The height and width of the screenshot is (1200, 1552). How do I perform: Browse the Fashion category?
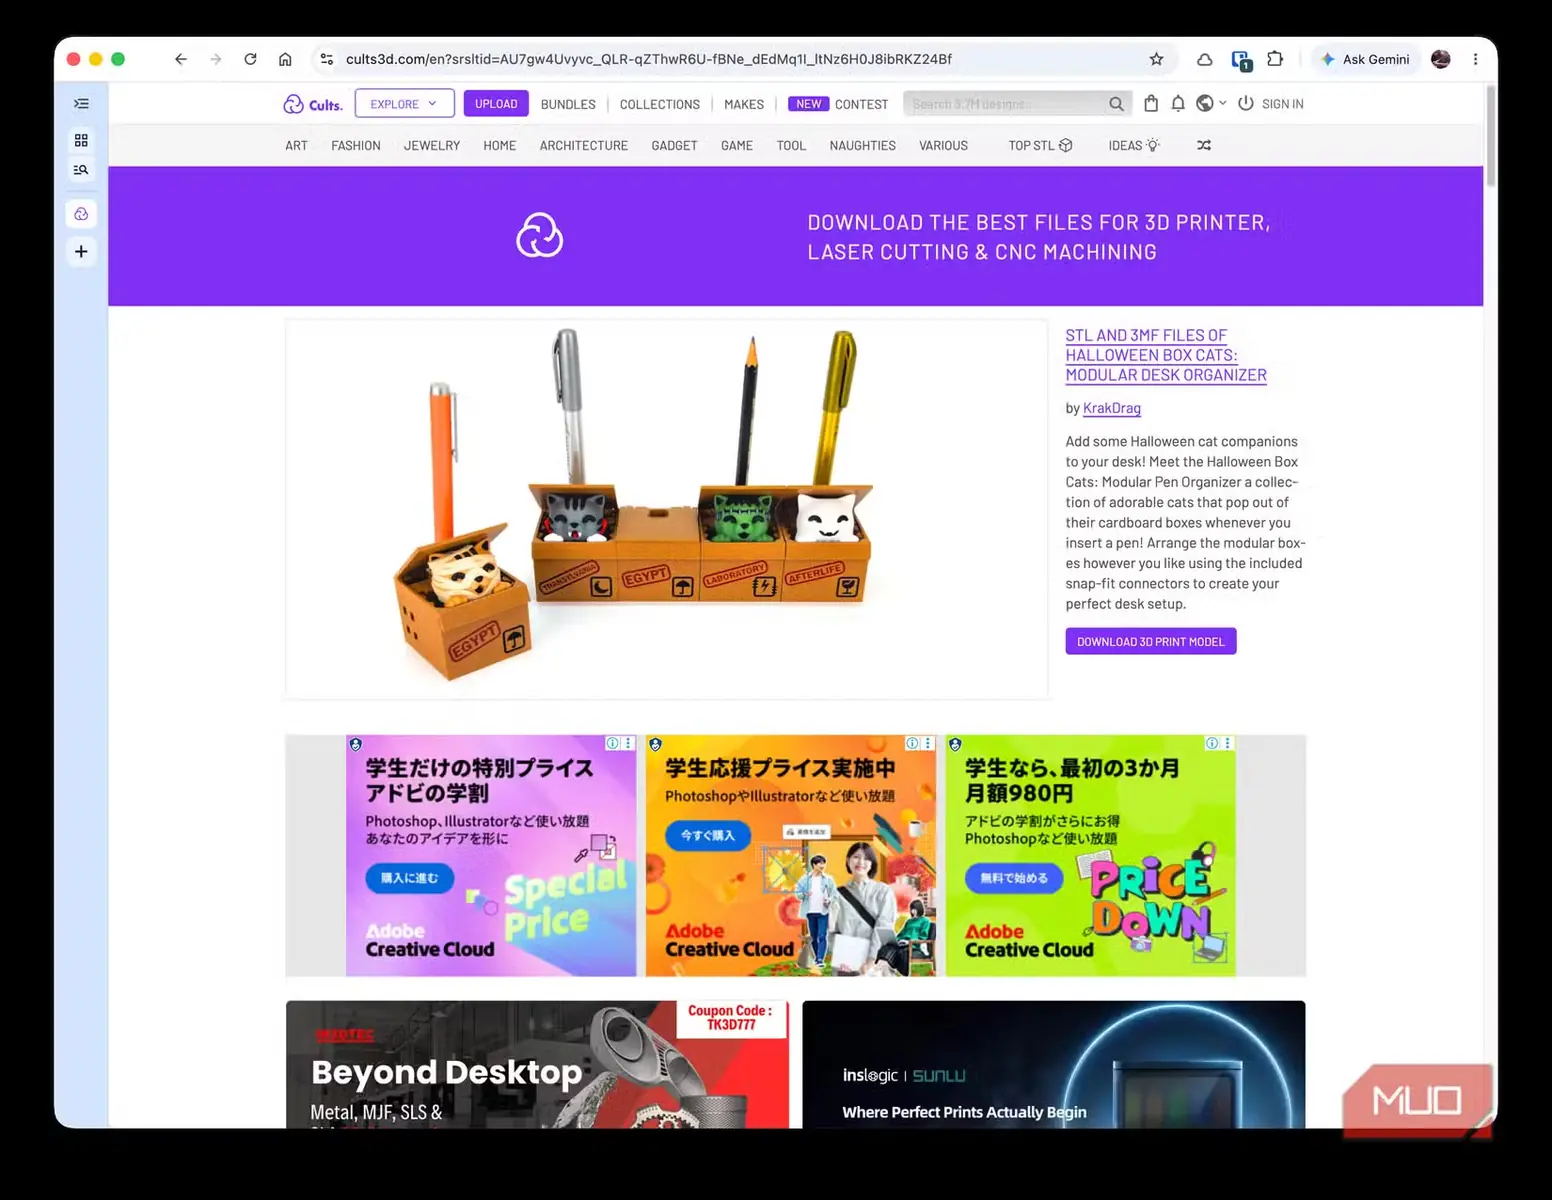tap(356, 146)
